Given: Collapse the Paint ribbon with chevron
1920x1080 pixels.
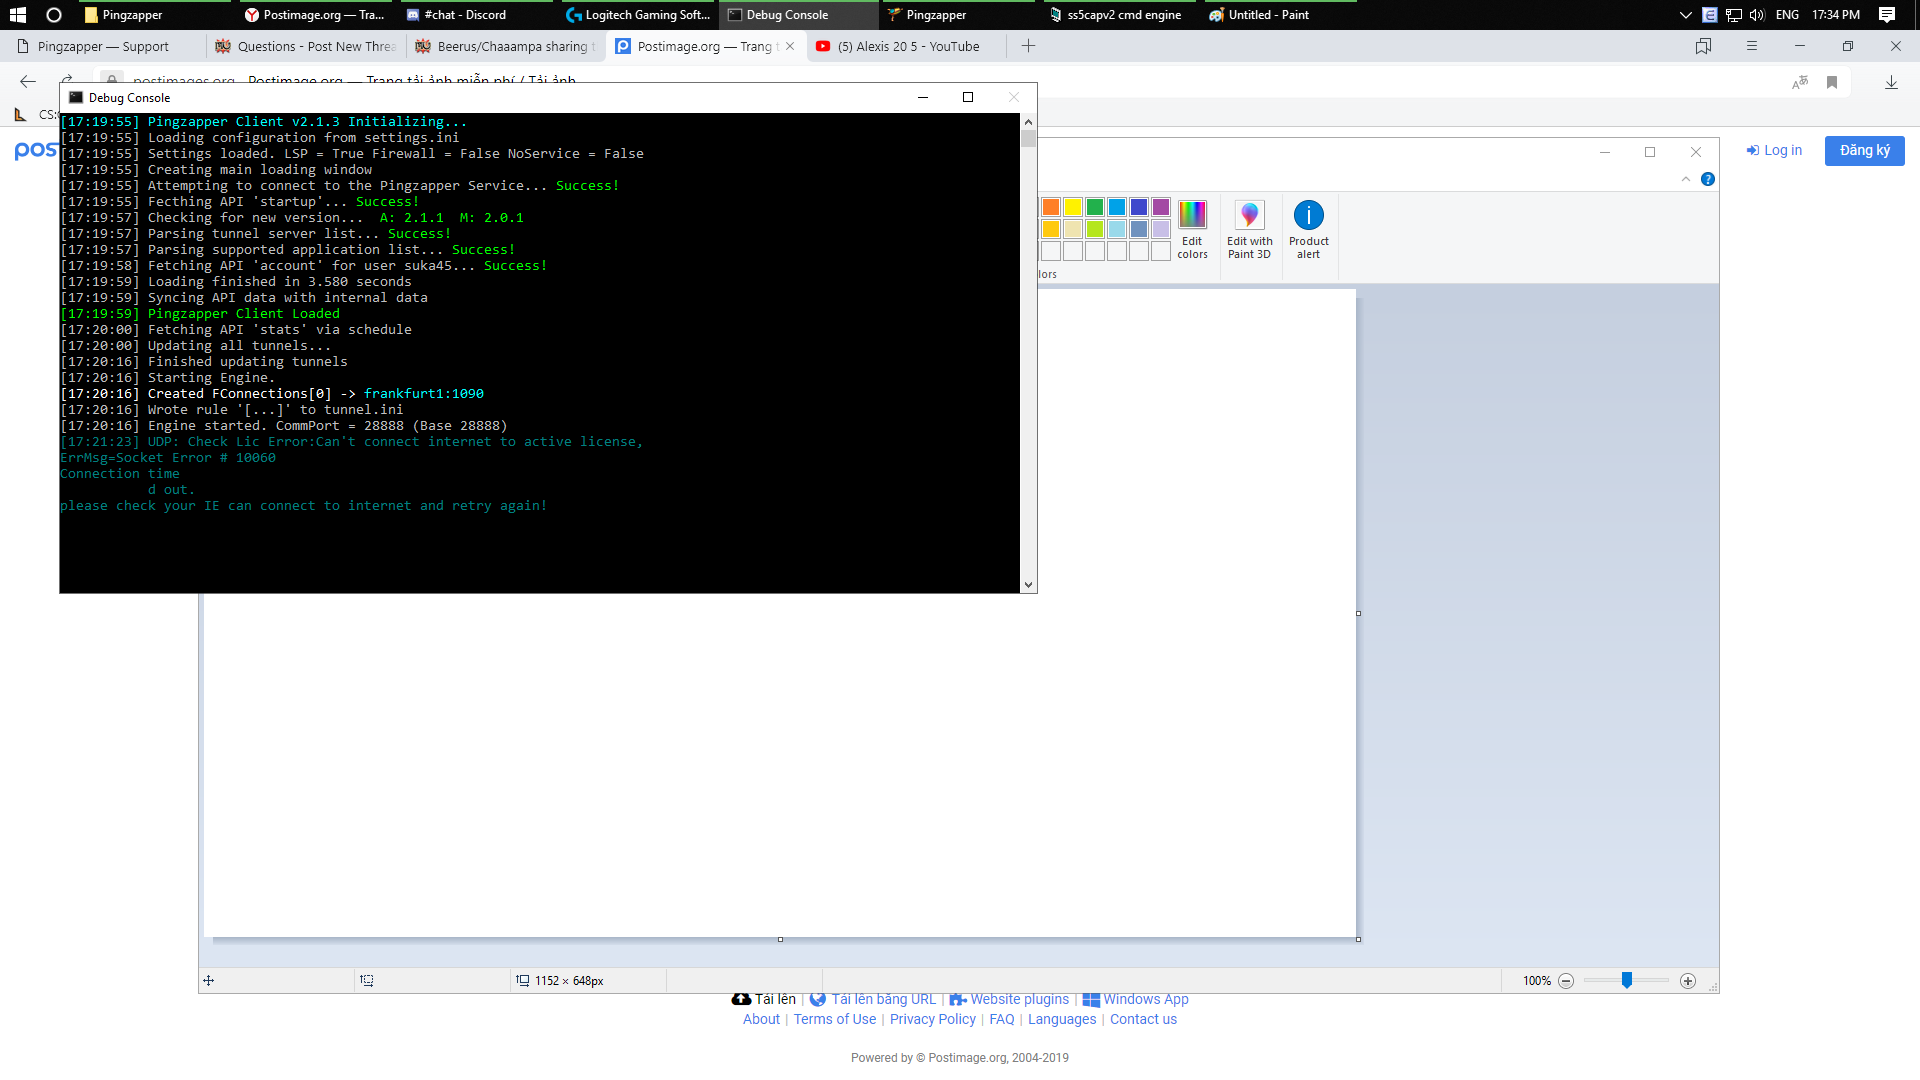Looking at the screenshot, I should point(1686,179).
